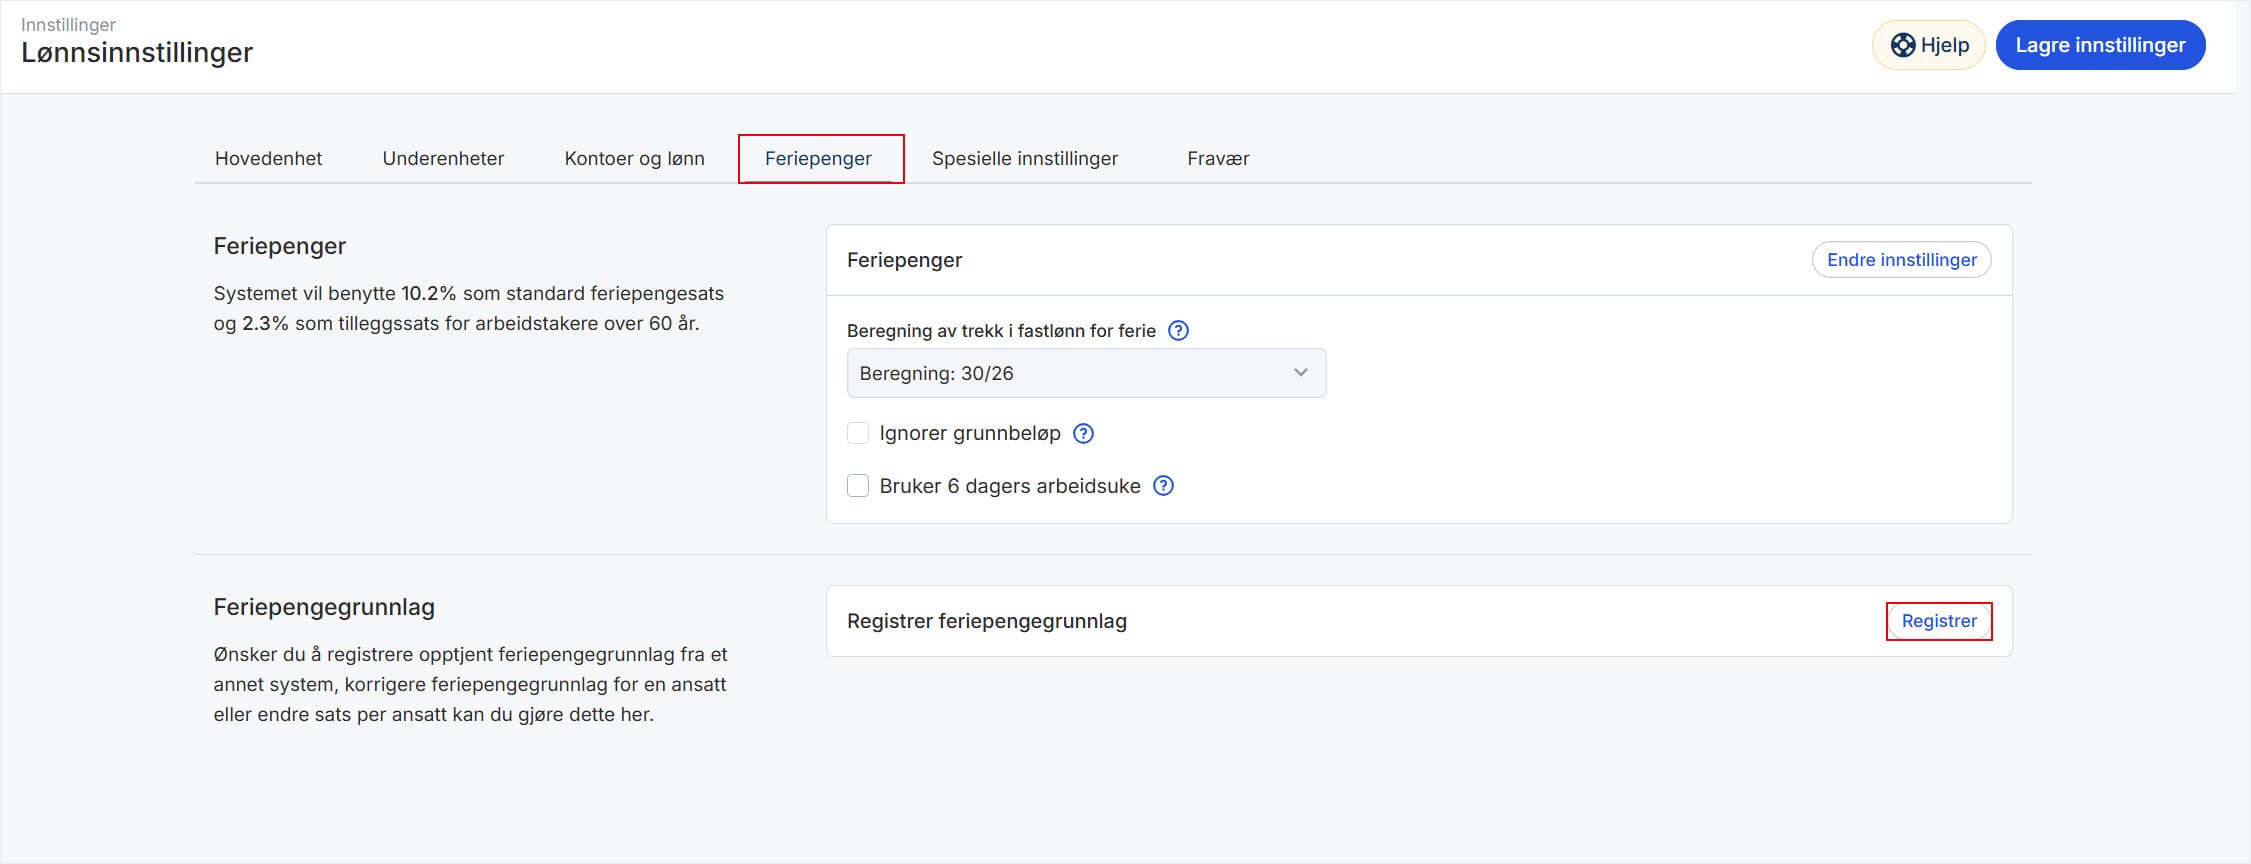
Task: Click the lifebuoy Hjelp icon
Action: tap(1902, 45)
